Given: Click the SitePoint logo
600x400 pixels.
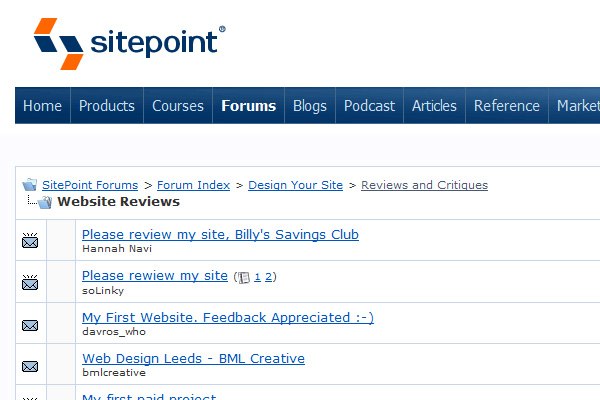Looking at the screenshot, I should point(129,44).
